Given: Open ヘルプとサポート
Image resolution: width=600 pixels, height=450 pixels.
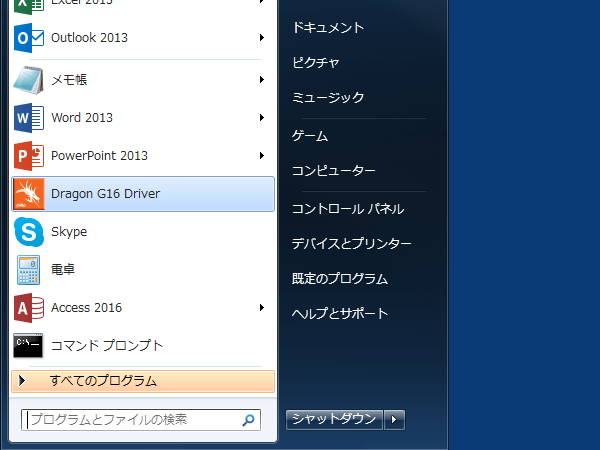Looking at the screenshot, I should coord(340,313).
